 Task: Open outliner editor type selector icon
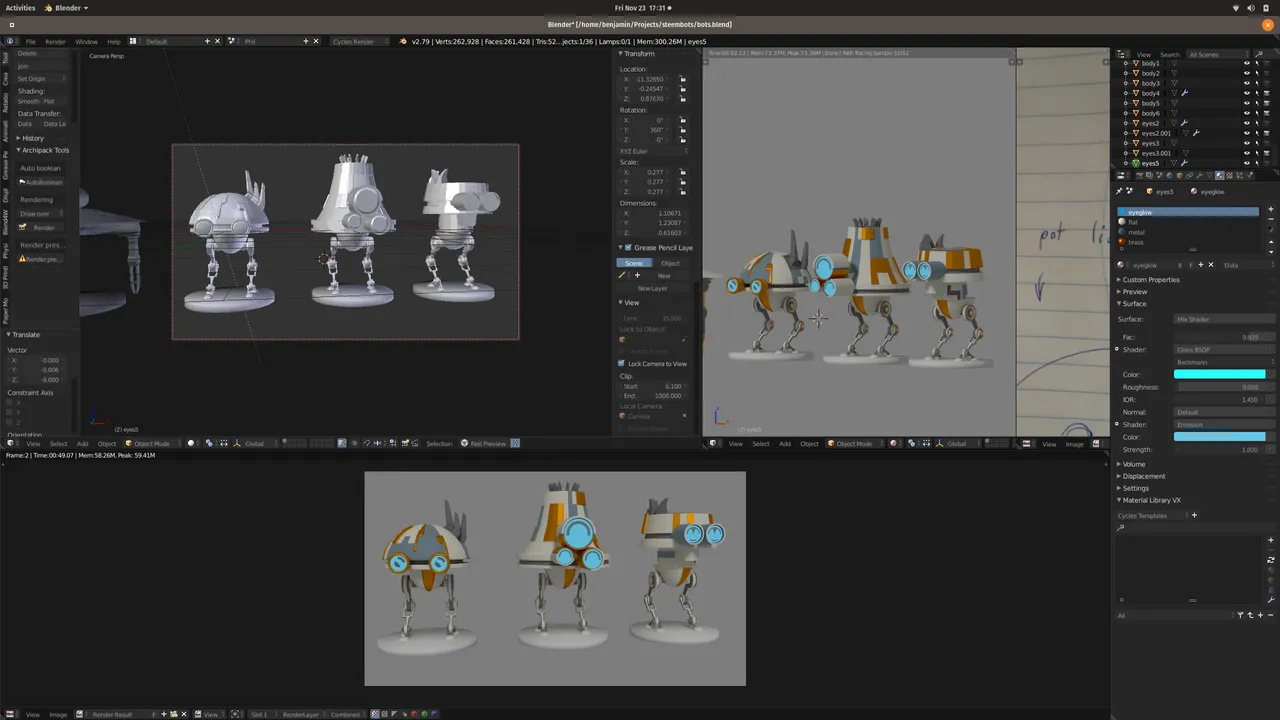pos(1122,54)
